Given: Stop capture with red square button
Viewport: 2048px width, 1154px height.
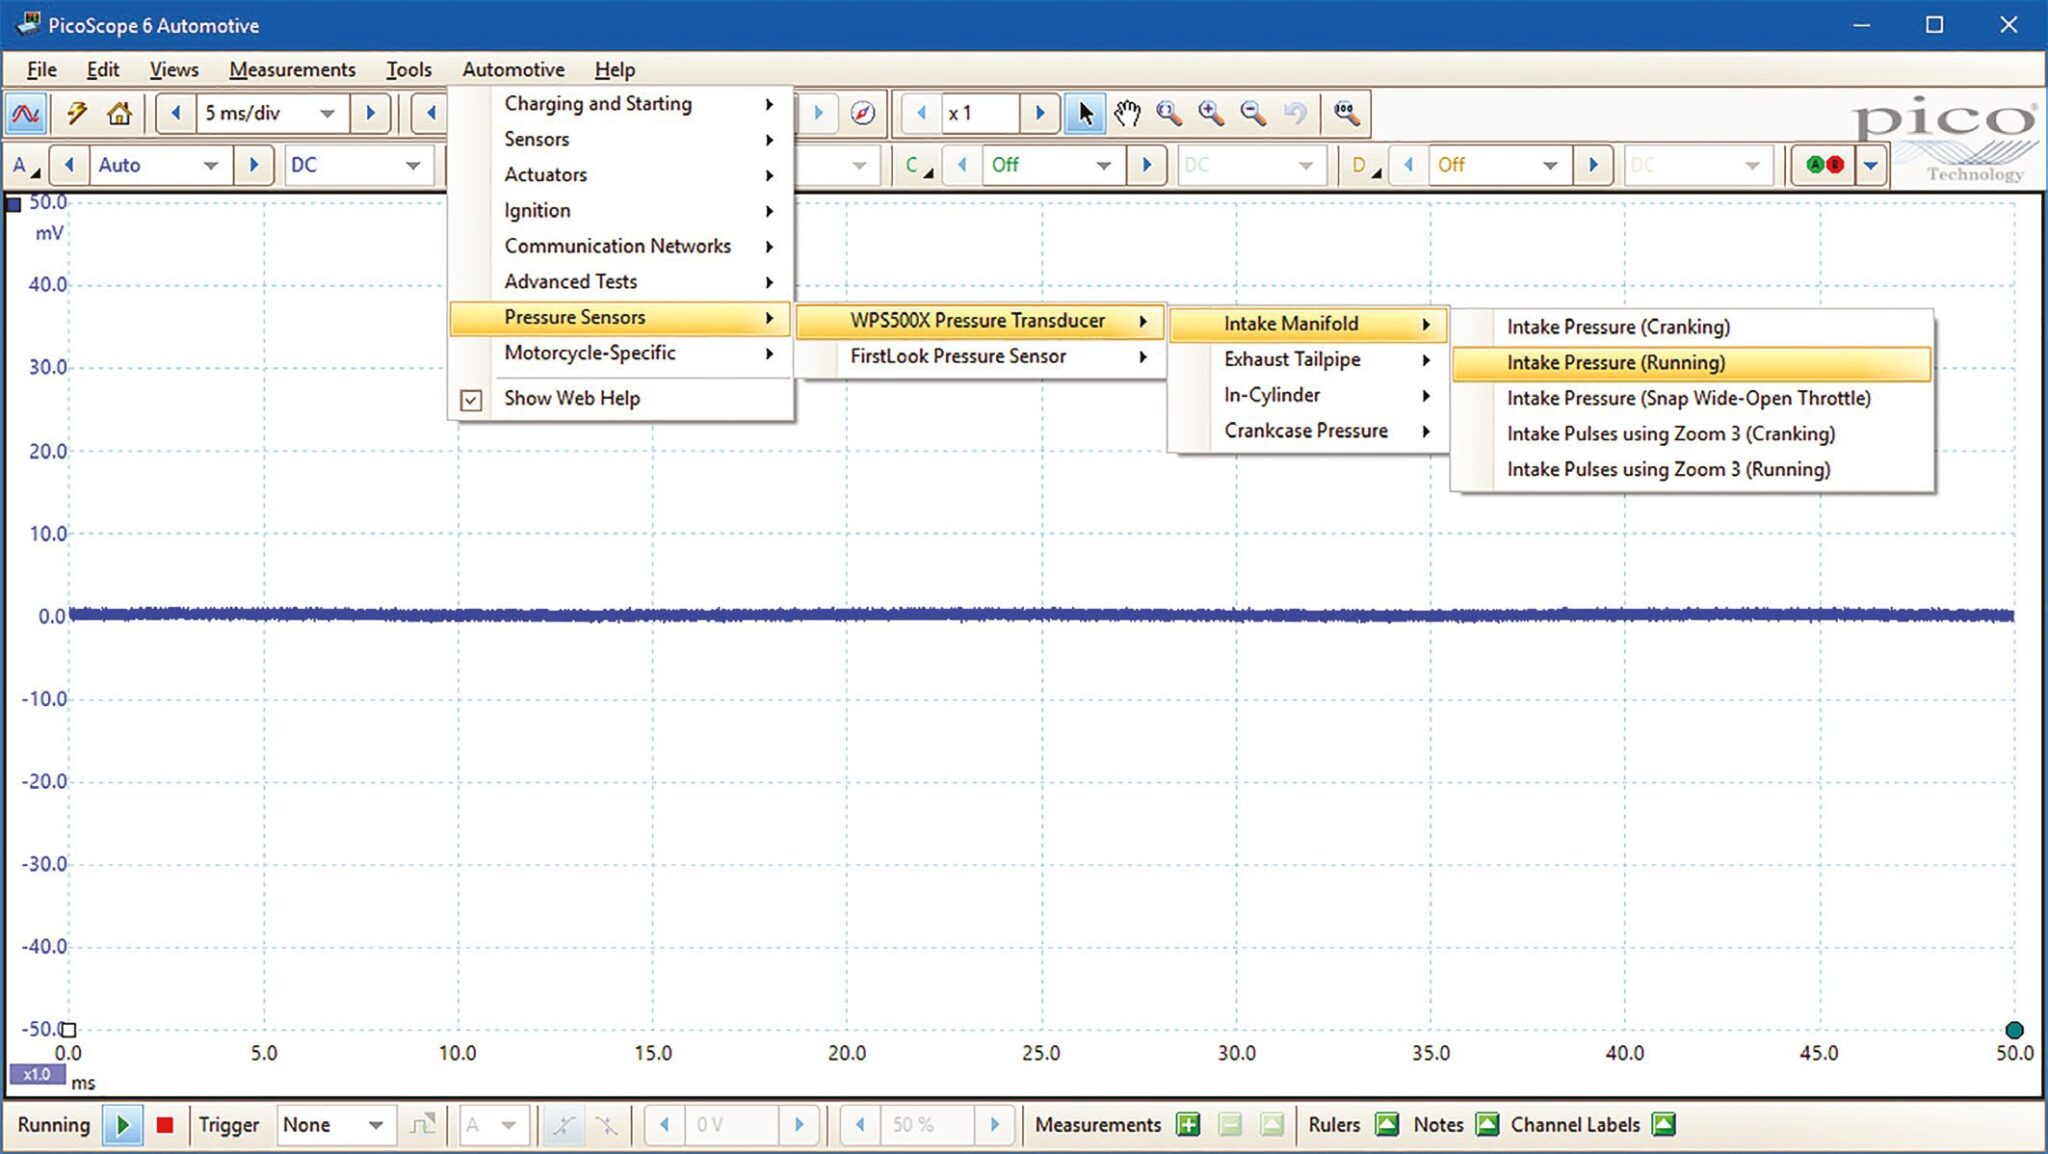Looking at the screenshot, I should coord(165,1125).
